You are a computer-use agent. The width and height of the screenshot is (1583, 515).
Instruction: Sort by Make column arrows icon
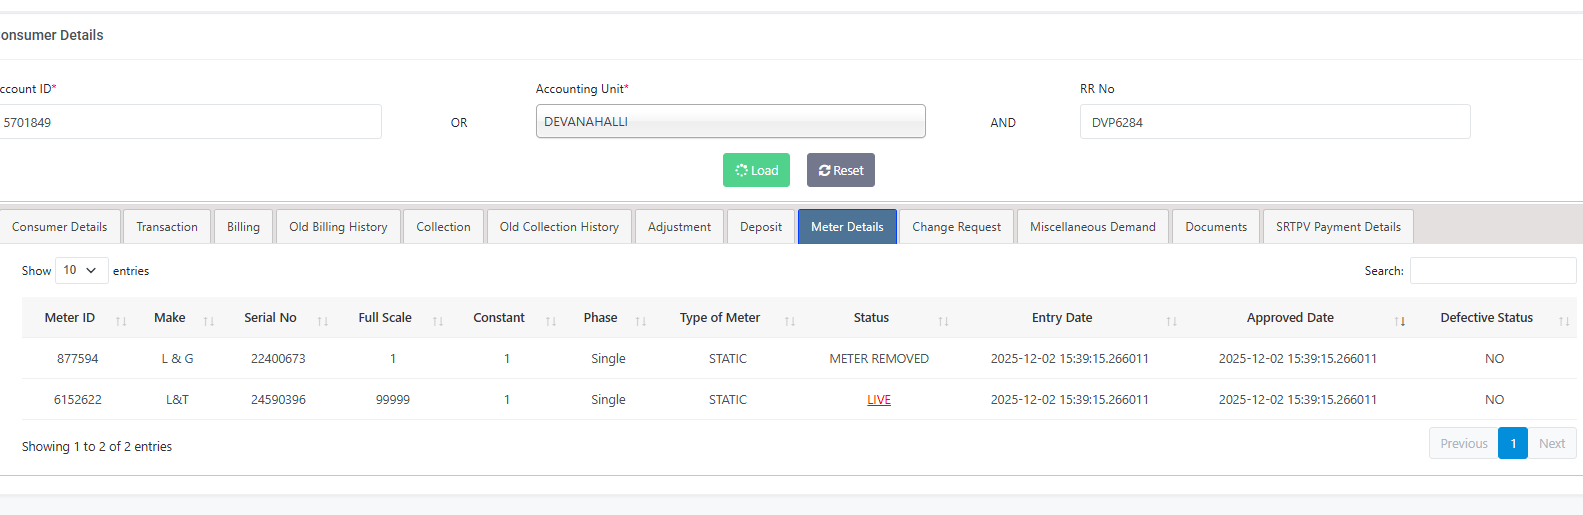coord(209,321)
